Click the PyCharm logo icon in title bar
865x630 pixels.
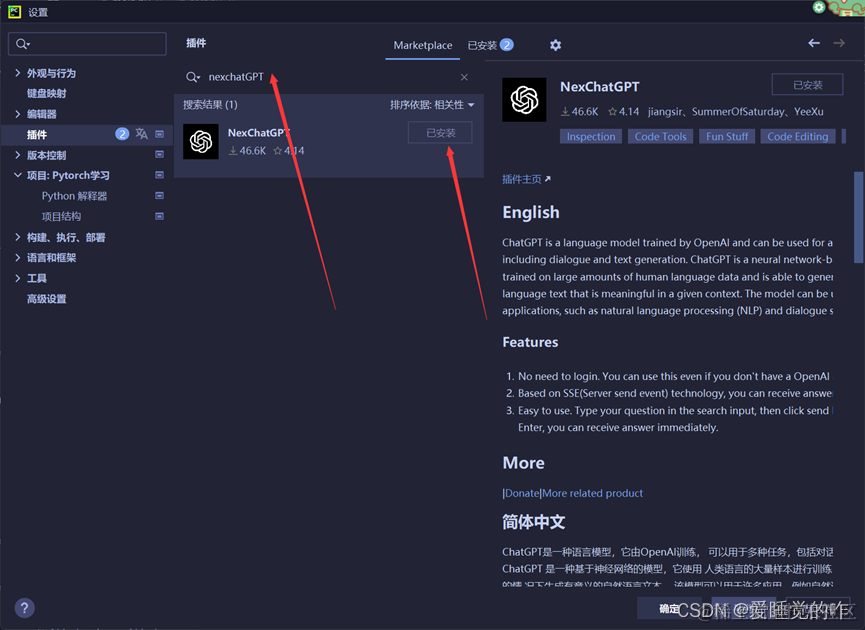[15, 12]
